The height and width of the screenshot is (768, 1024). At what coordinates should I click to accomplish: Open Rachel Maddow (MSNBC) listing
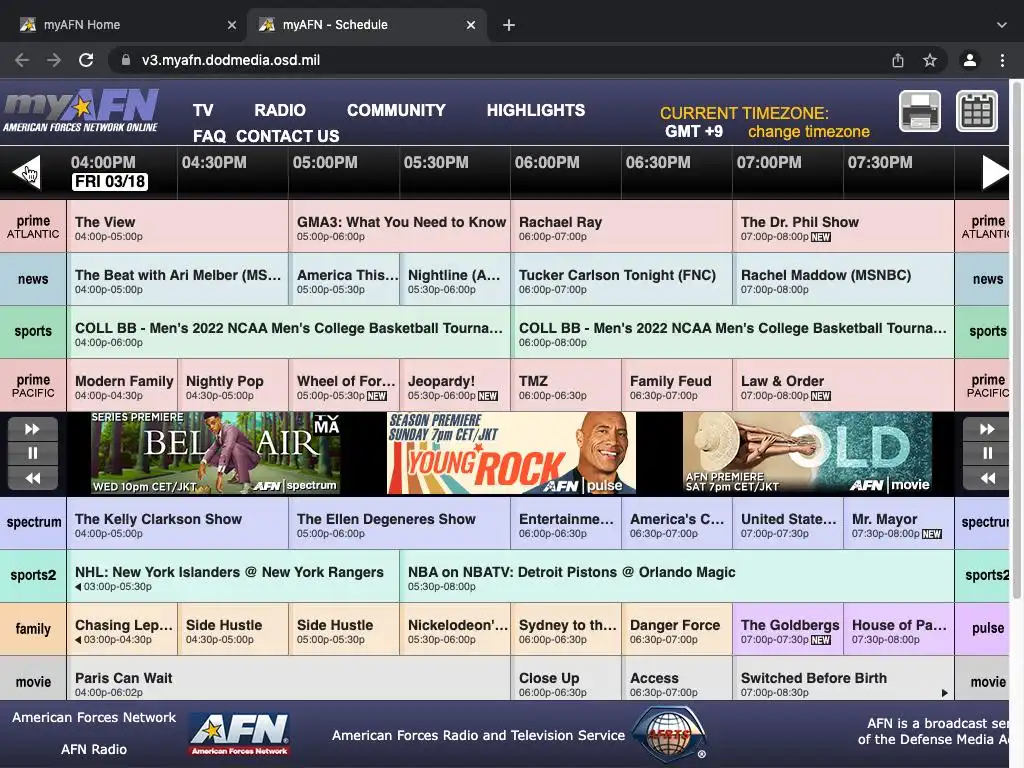tap(843, 280)
